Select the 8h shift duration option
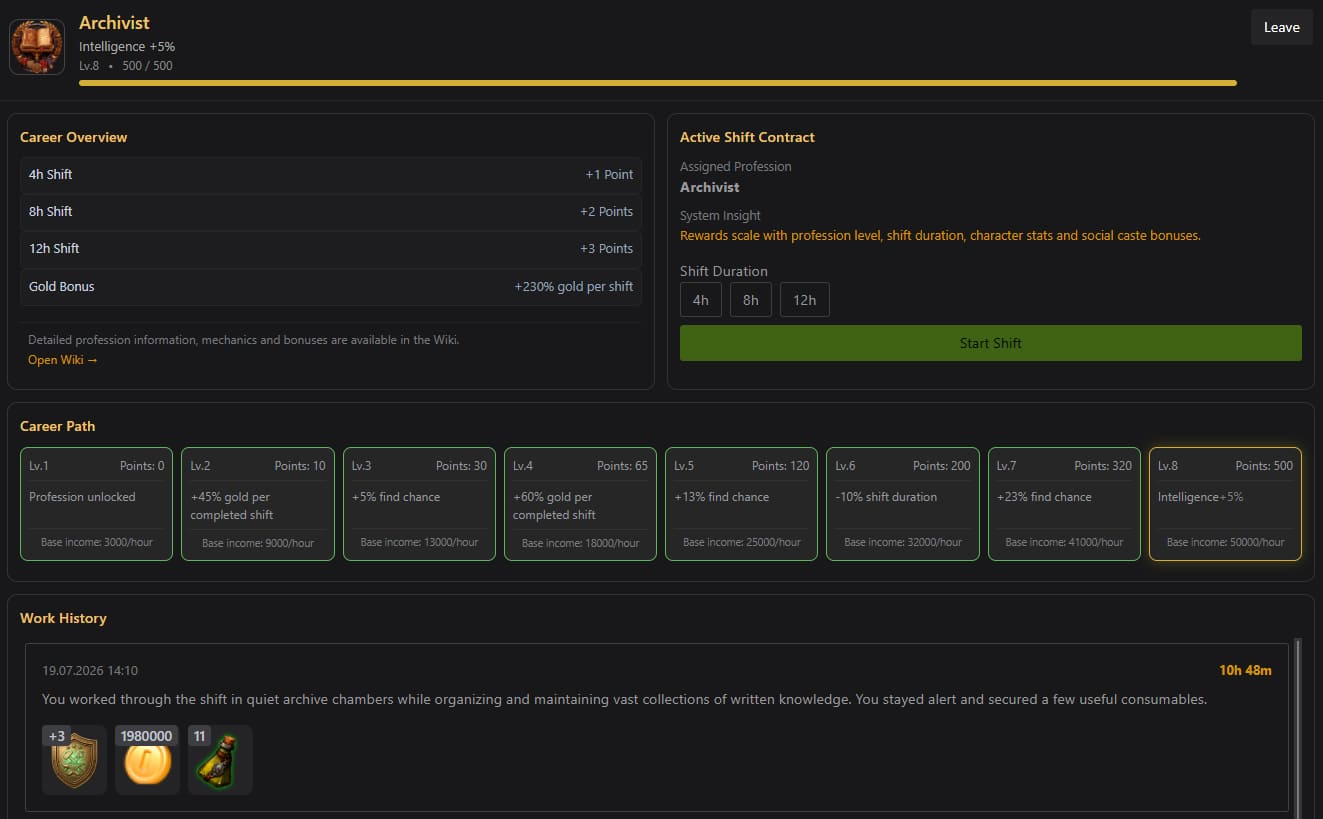This screenshot has height=819, width=1323. click(751, 300)
